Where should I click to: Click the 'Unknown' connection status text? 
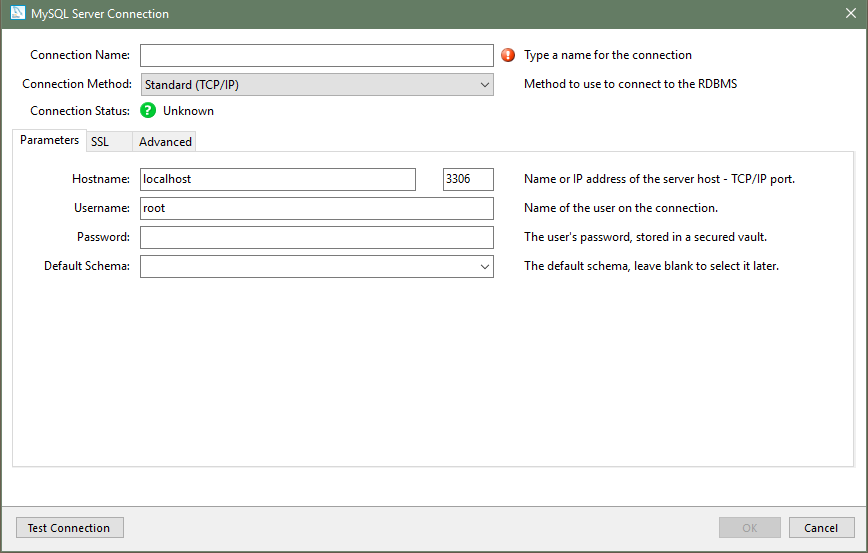click(188, 111)
